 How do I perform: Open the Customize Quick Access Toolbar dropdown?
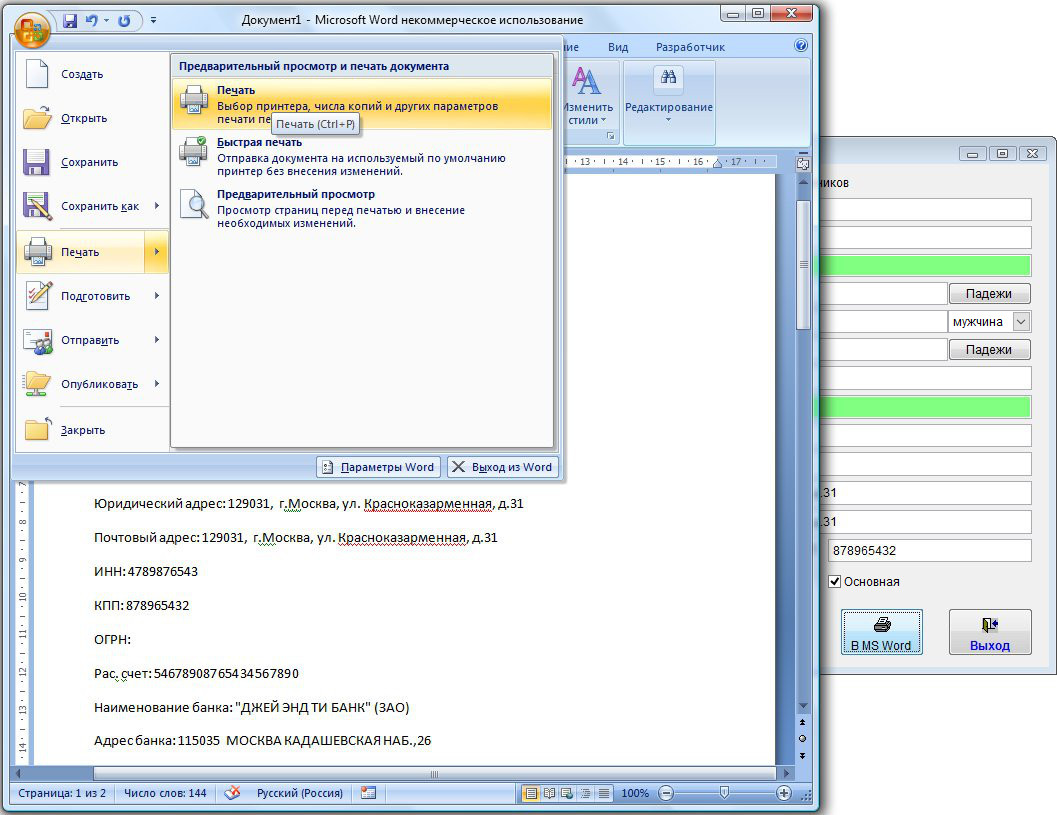[x=154, y=20]
